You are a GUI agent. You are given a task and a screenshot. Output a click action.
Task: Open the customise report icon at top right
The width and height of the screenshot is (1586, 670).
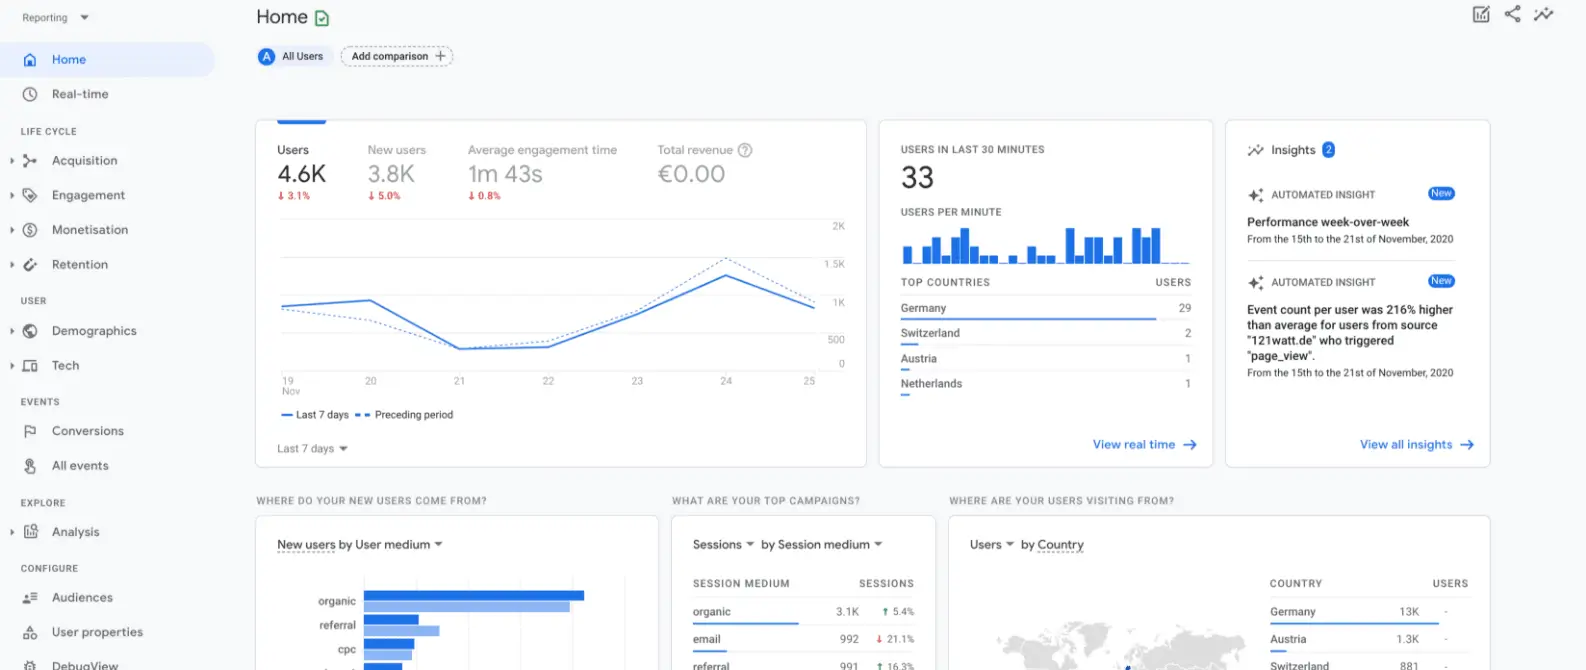click(x=1481, y=14)
